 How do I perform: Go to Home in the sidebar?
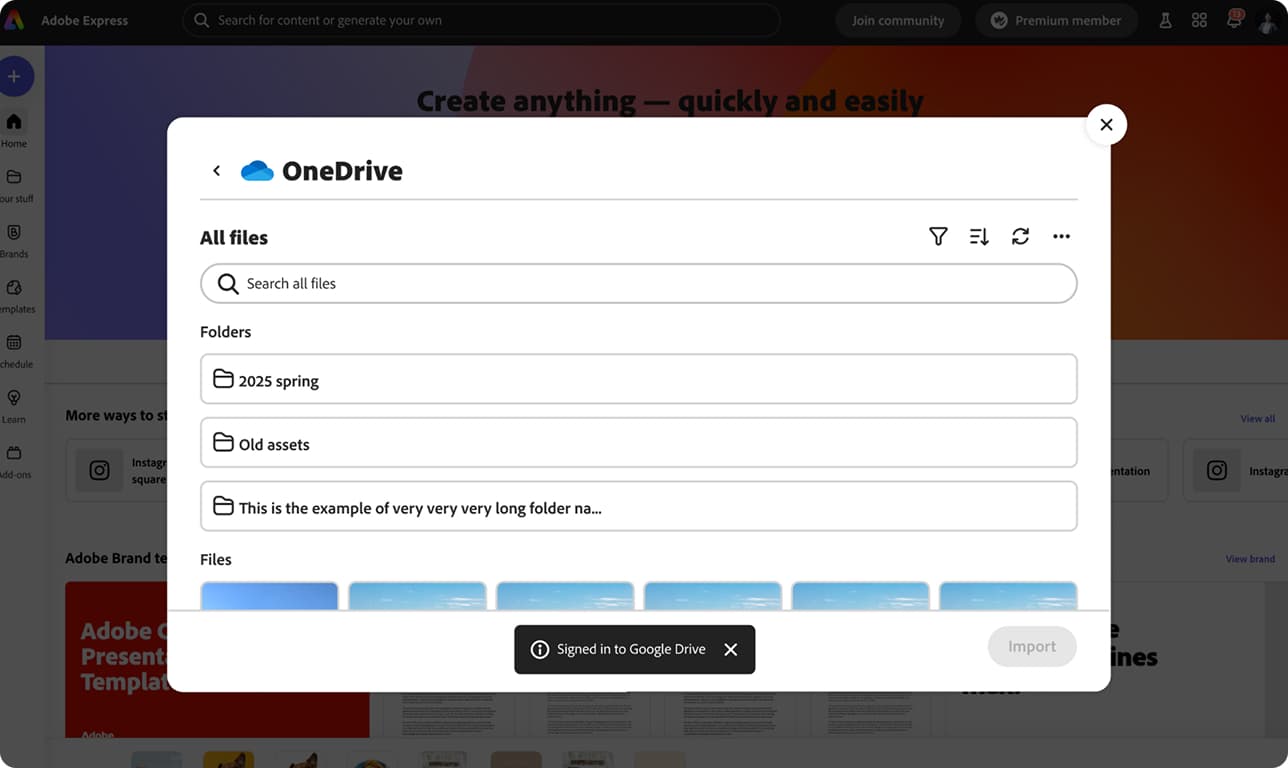pyautogui.click(x=14, y=130)
